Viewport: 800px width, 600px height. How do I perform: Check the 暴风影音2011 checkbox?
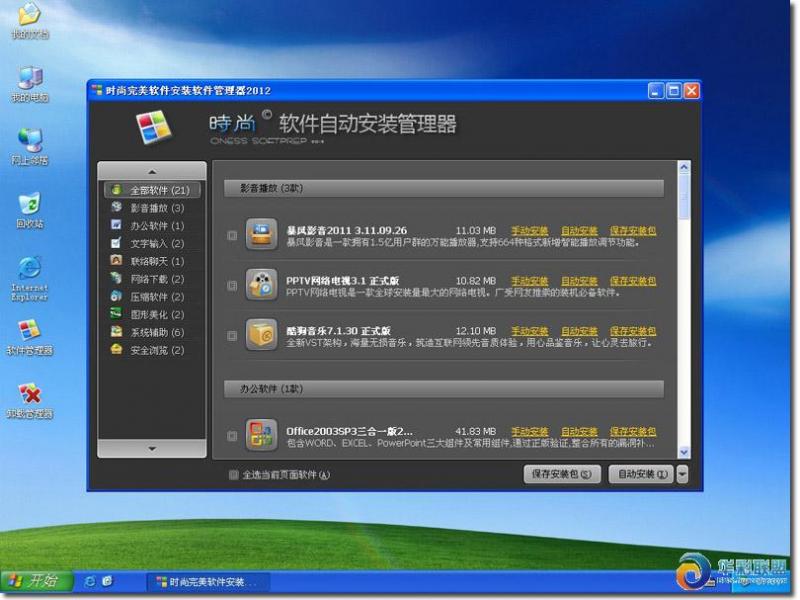point(232,236)
